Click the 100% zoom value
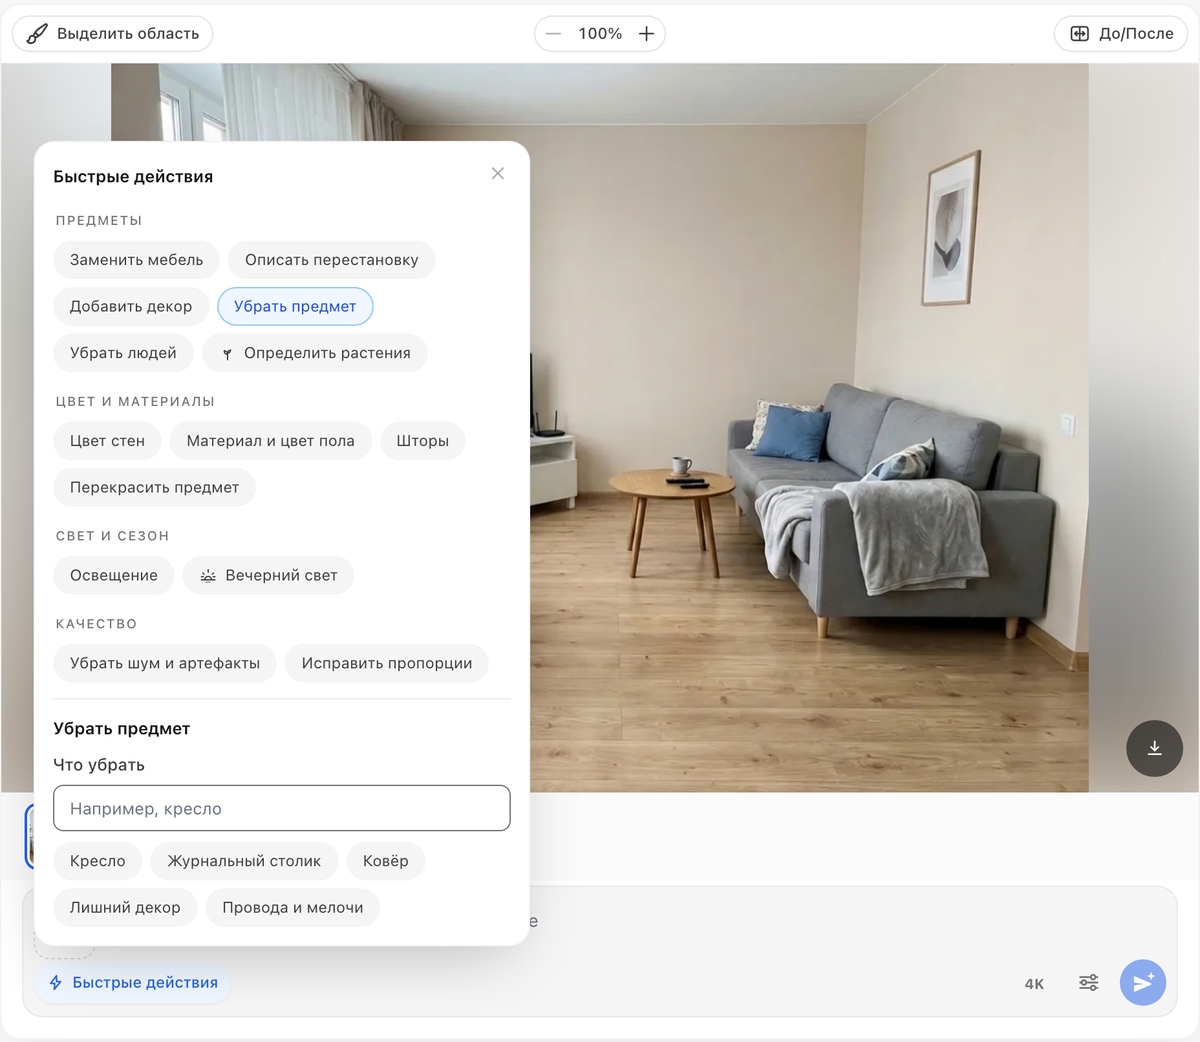1200x1042 pixels. [x=600, y=34]
